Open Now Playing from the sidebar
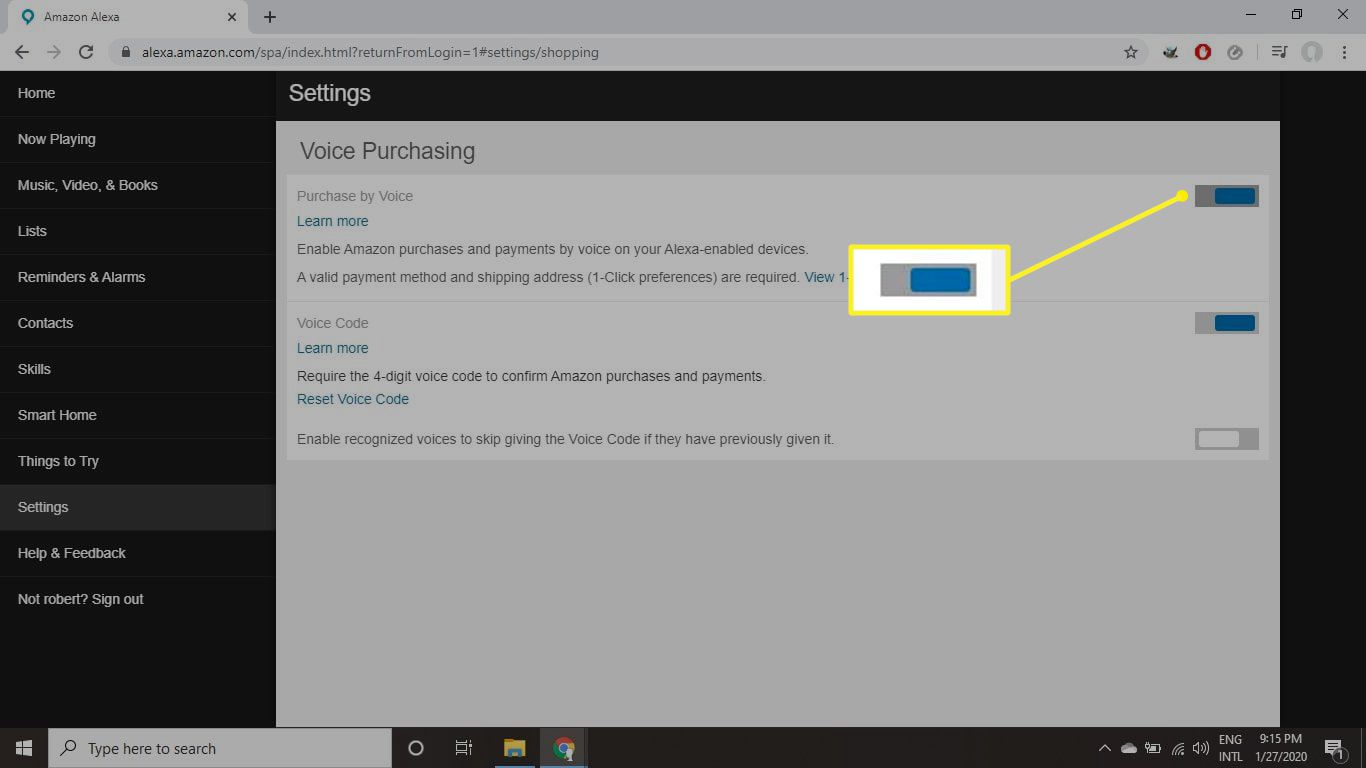This screenshot has height=768, width=1366. tap(137, 139)
